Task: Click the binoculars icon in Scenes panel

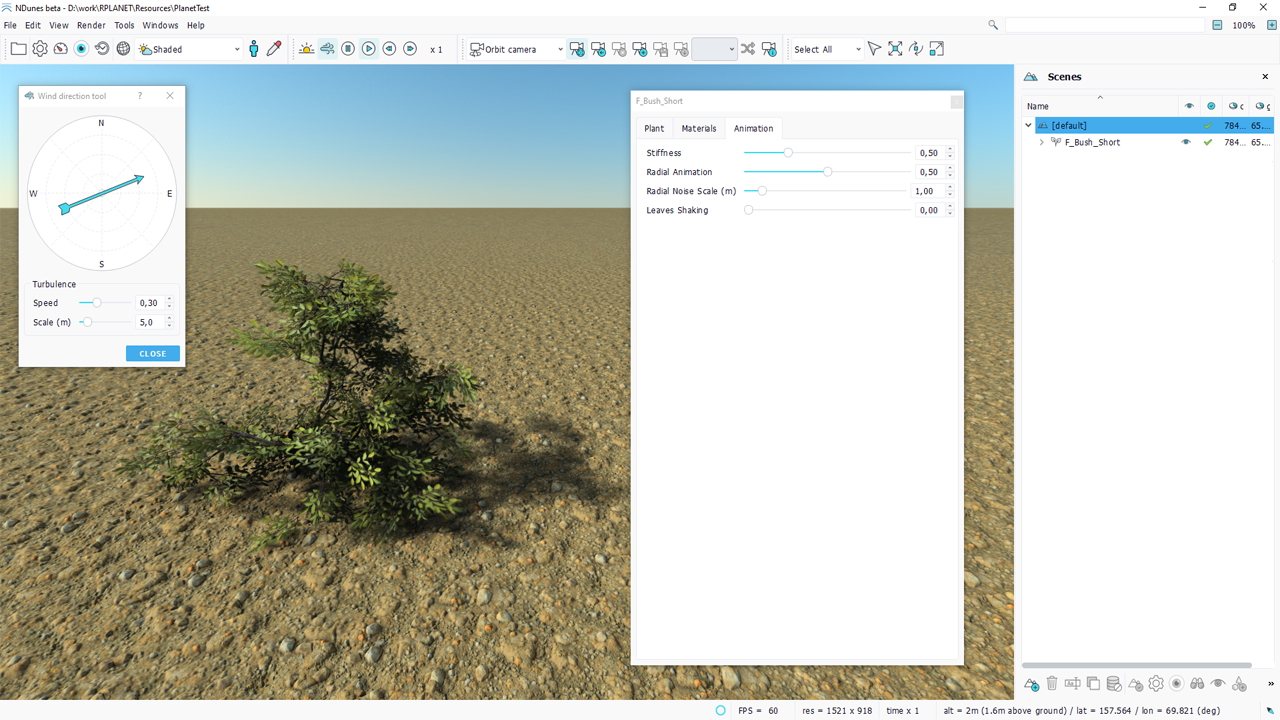Action: point(1197,684)
